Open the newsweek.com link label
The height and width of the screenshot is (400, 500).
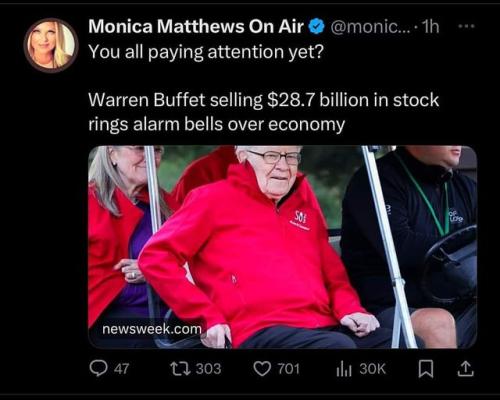(x=152, y=329)
